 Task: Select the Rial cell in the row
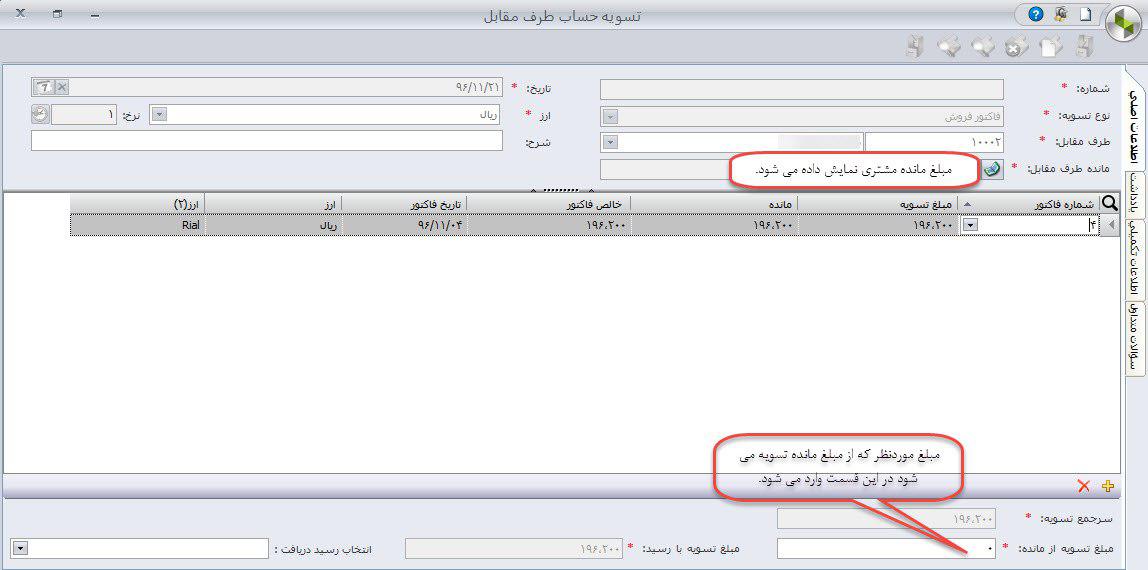[137, 225]
